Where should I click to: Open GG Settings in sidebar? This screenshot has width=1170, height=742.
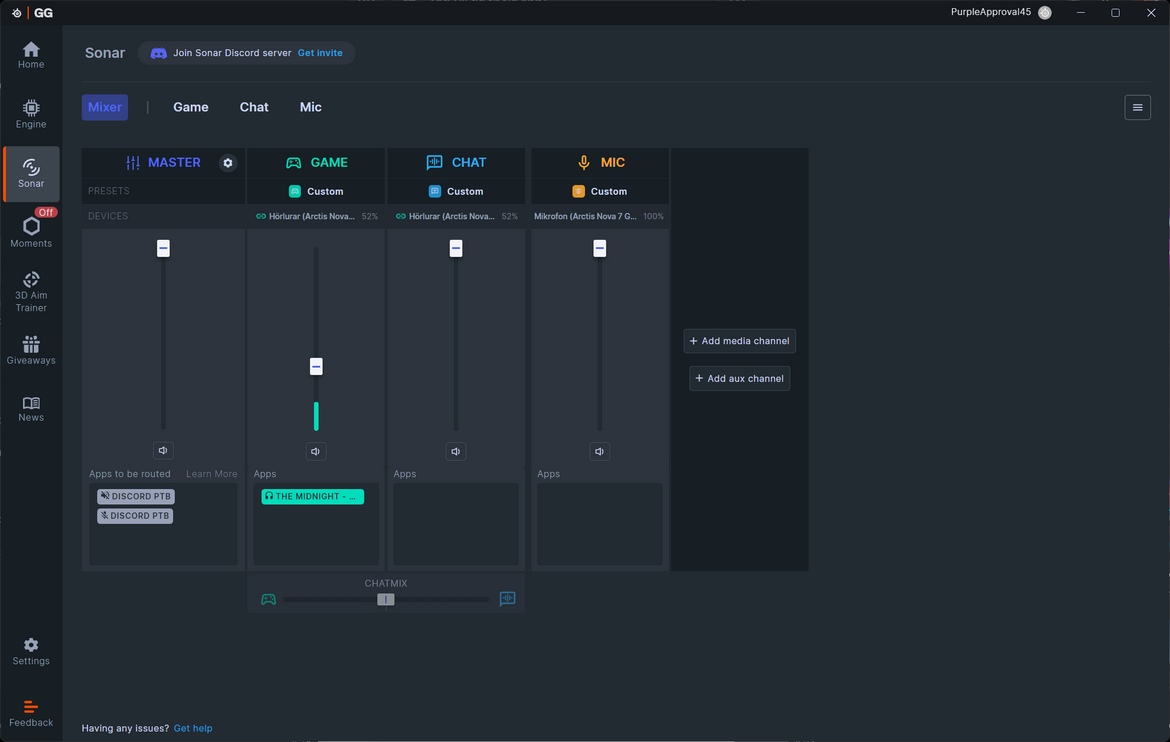[x=31, y=651]
